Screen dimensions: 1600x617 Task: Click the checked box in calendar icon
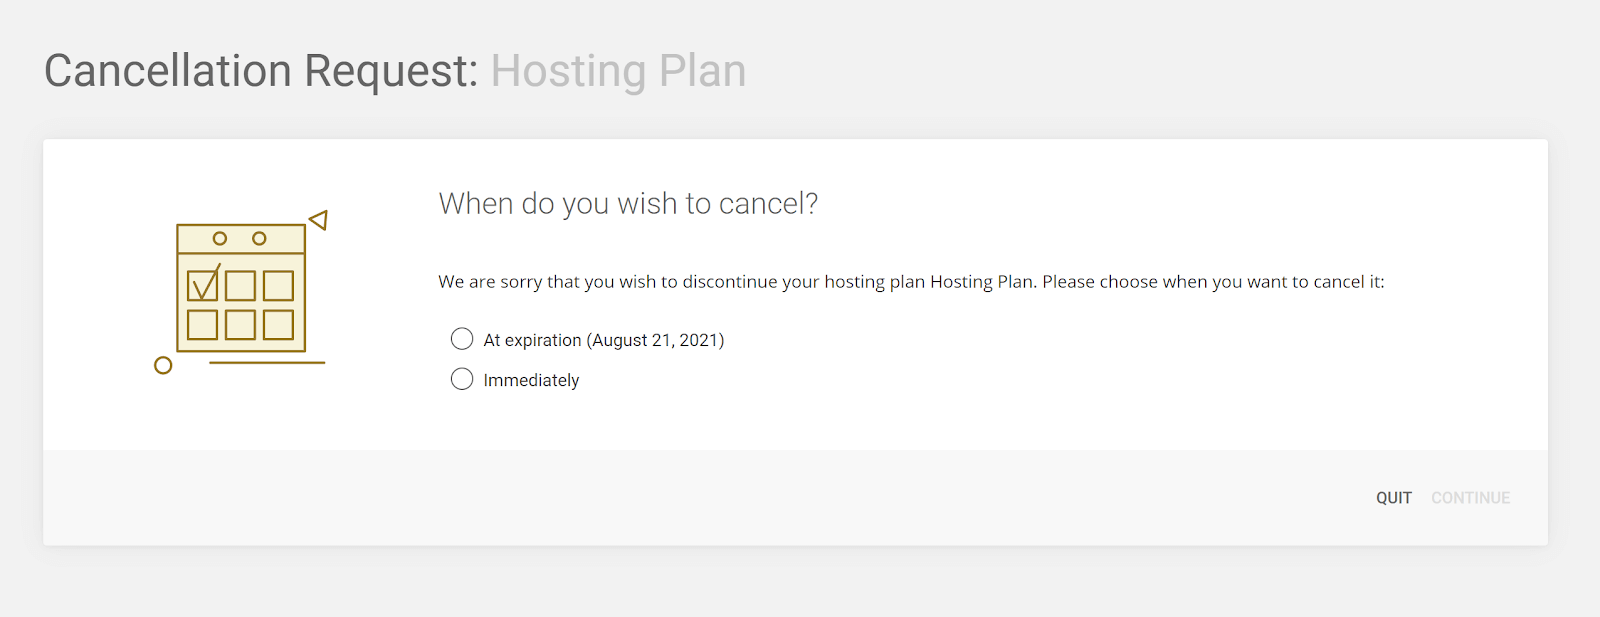[203, 285]
